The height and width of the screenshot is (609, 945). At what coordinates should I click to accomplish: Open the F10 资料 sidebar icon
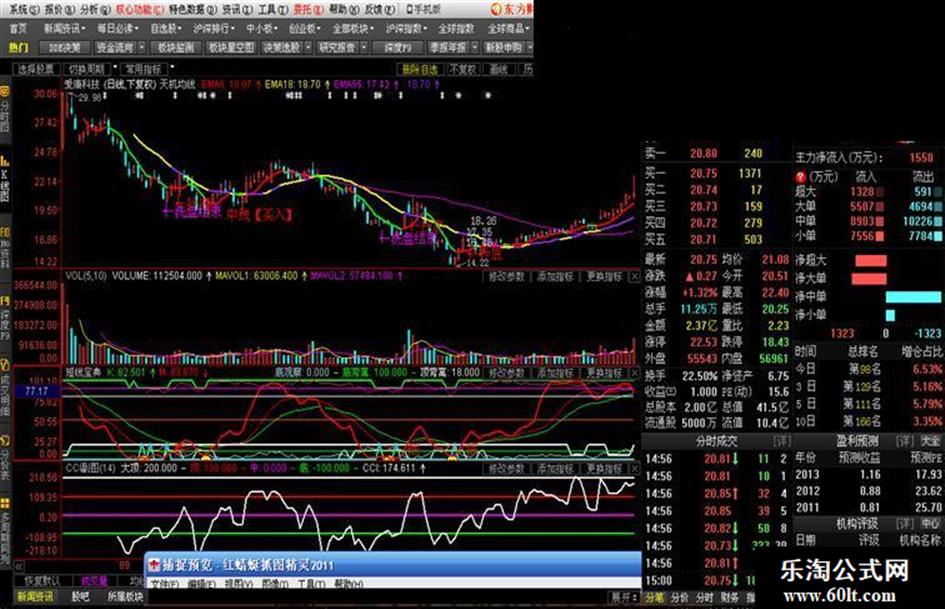[4, 247]
